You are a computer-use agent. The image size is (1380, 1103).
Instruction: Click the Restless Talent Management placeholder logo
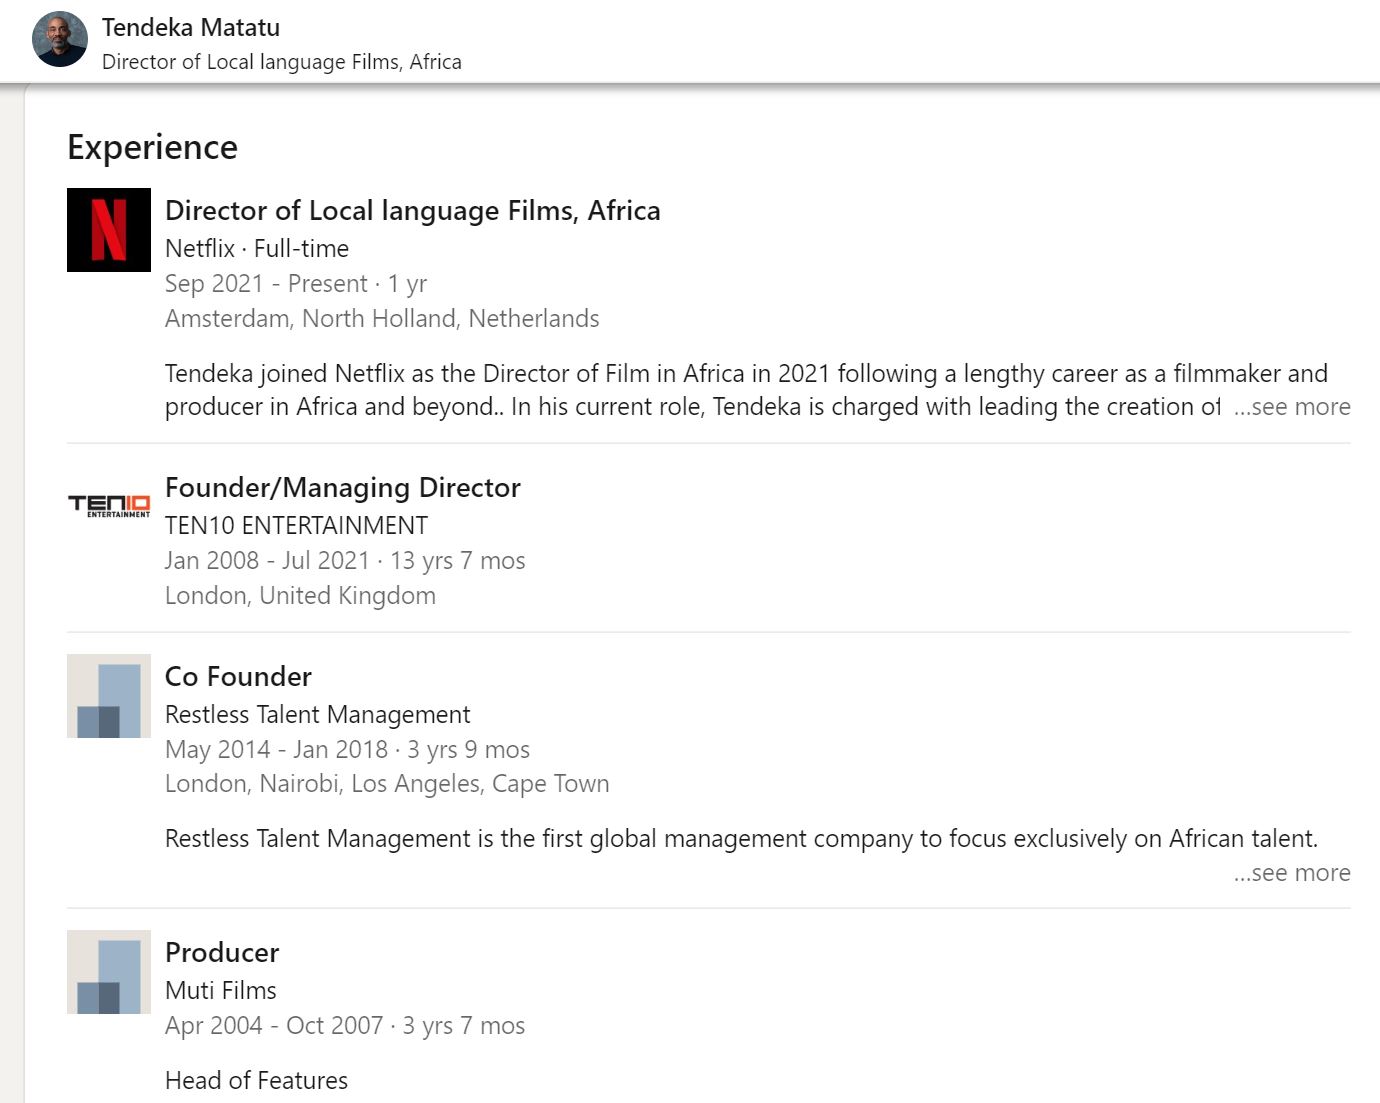(x=109, y=696)
